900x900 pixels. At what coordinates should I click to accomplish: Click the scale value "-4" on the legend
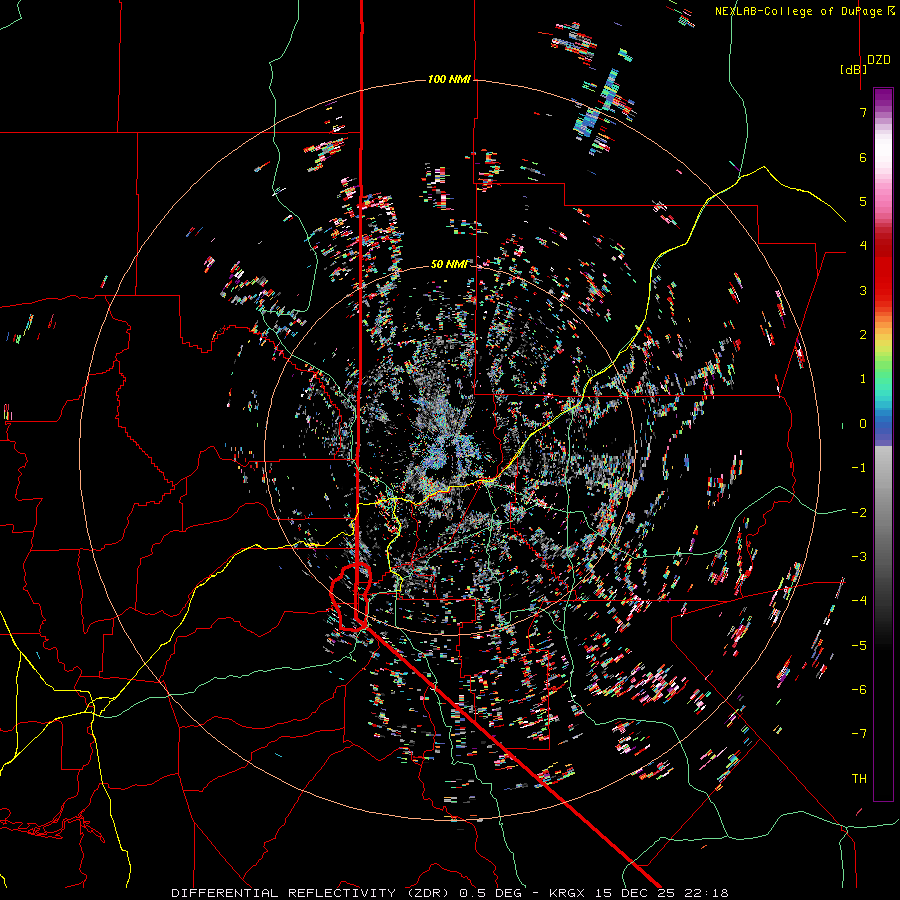pyautogui.click(x=859, y=601)
